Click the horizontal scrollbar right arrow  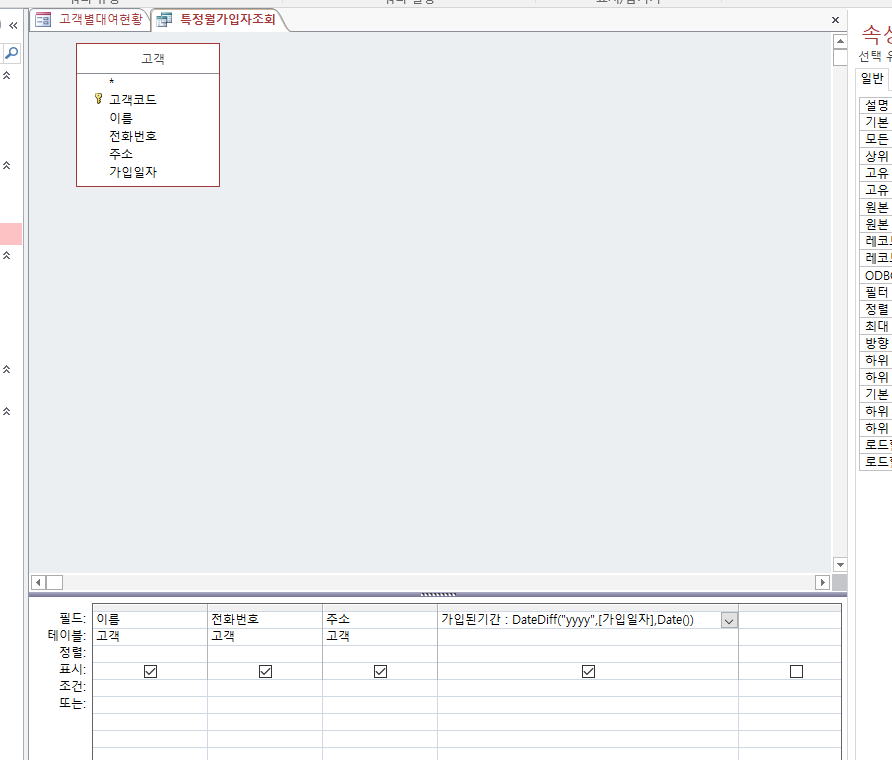823,582
